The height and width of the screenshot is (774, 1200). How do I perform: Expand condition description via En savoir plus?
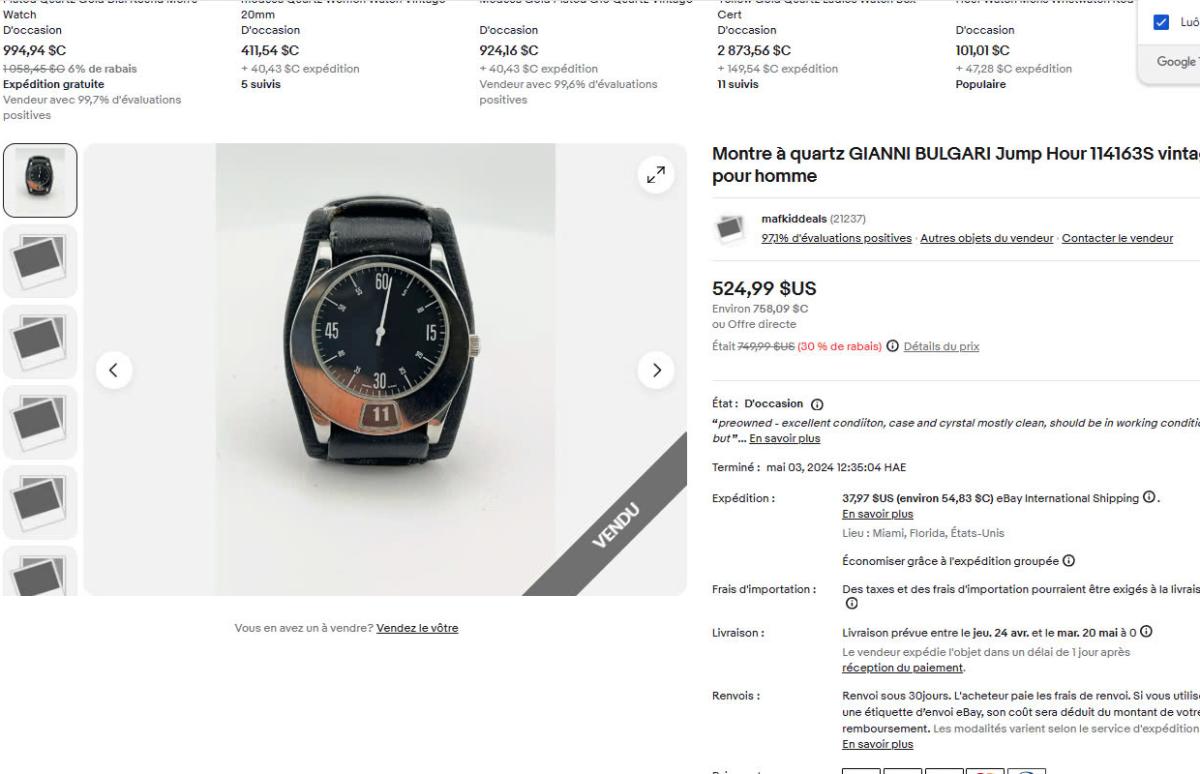pos(785,438)
